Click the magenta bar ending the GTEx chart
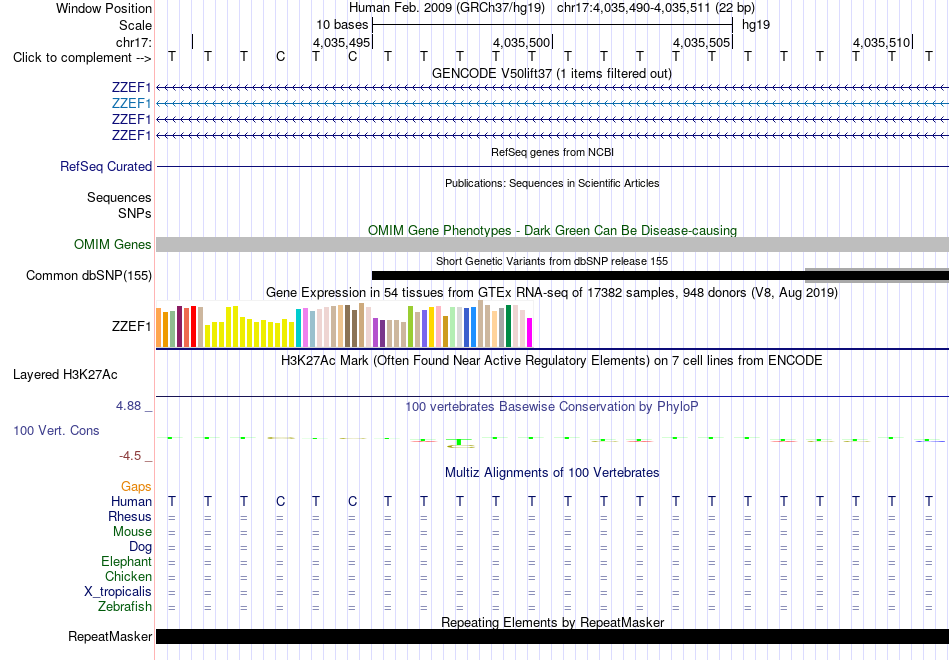Screen dimensions: 950x660 click(530, 333)
